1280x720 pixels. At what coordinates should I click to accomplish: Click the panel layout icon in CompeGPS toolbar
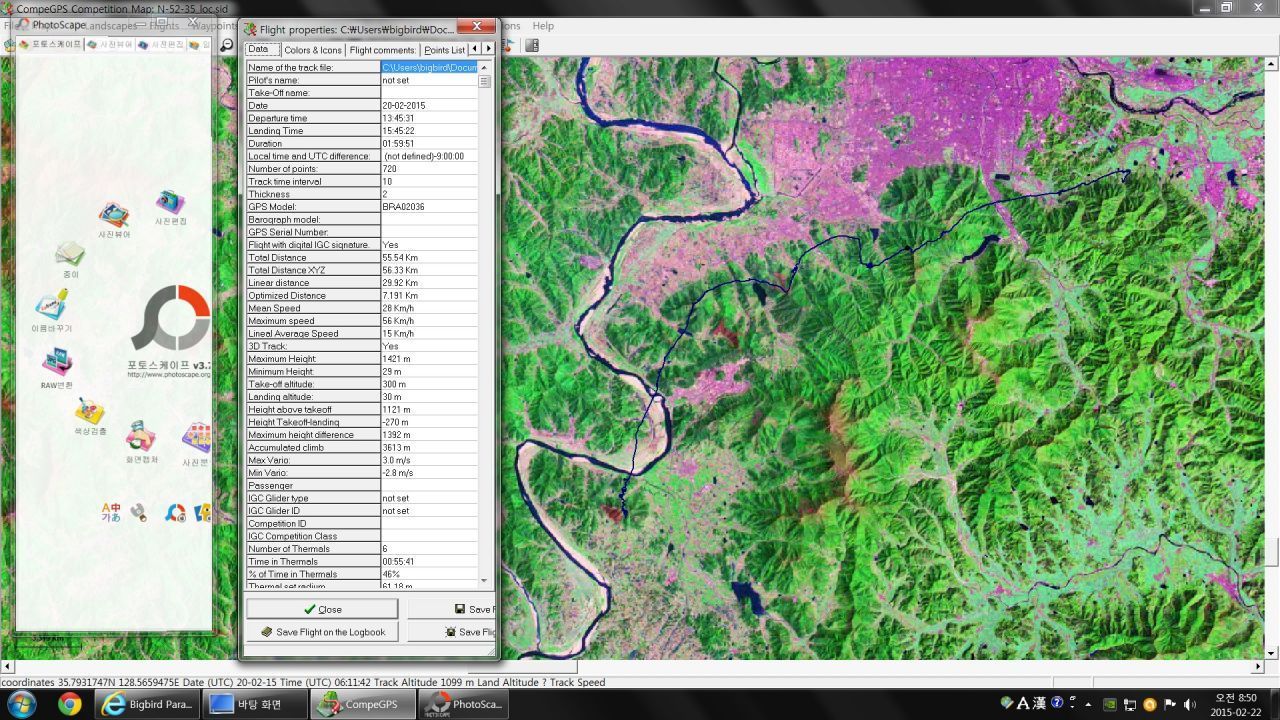532,45
